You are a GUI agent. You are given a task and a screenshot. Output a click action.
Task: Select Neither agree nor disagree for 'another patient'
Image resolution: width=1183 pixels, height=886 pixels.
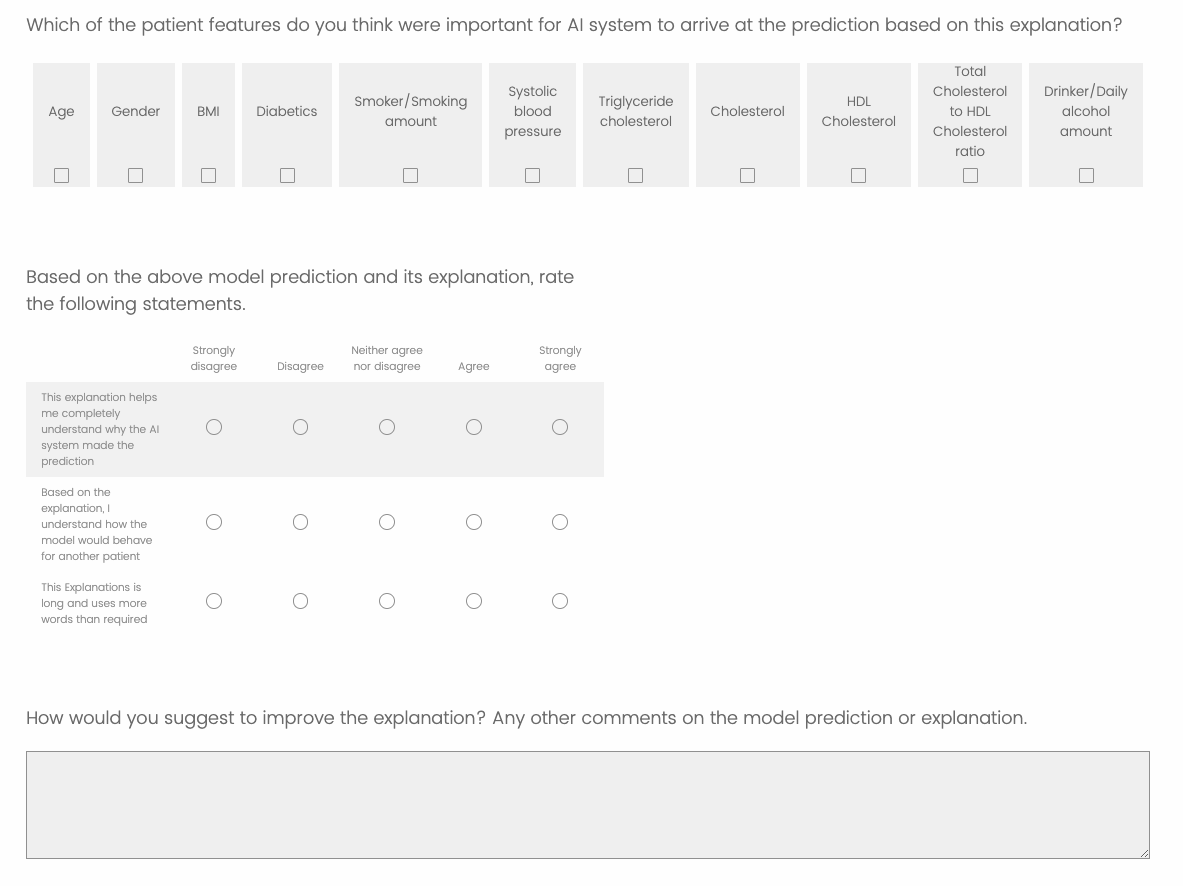click(x=387, y=522)
